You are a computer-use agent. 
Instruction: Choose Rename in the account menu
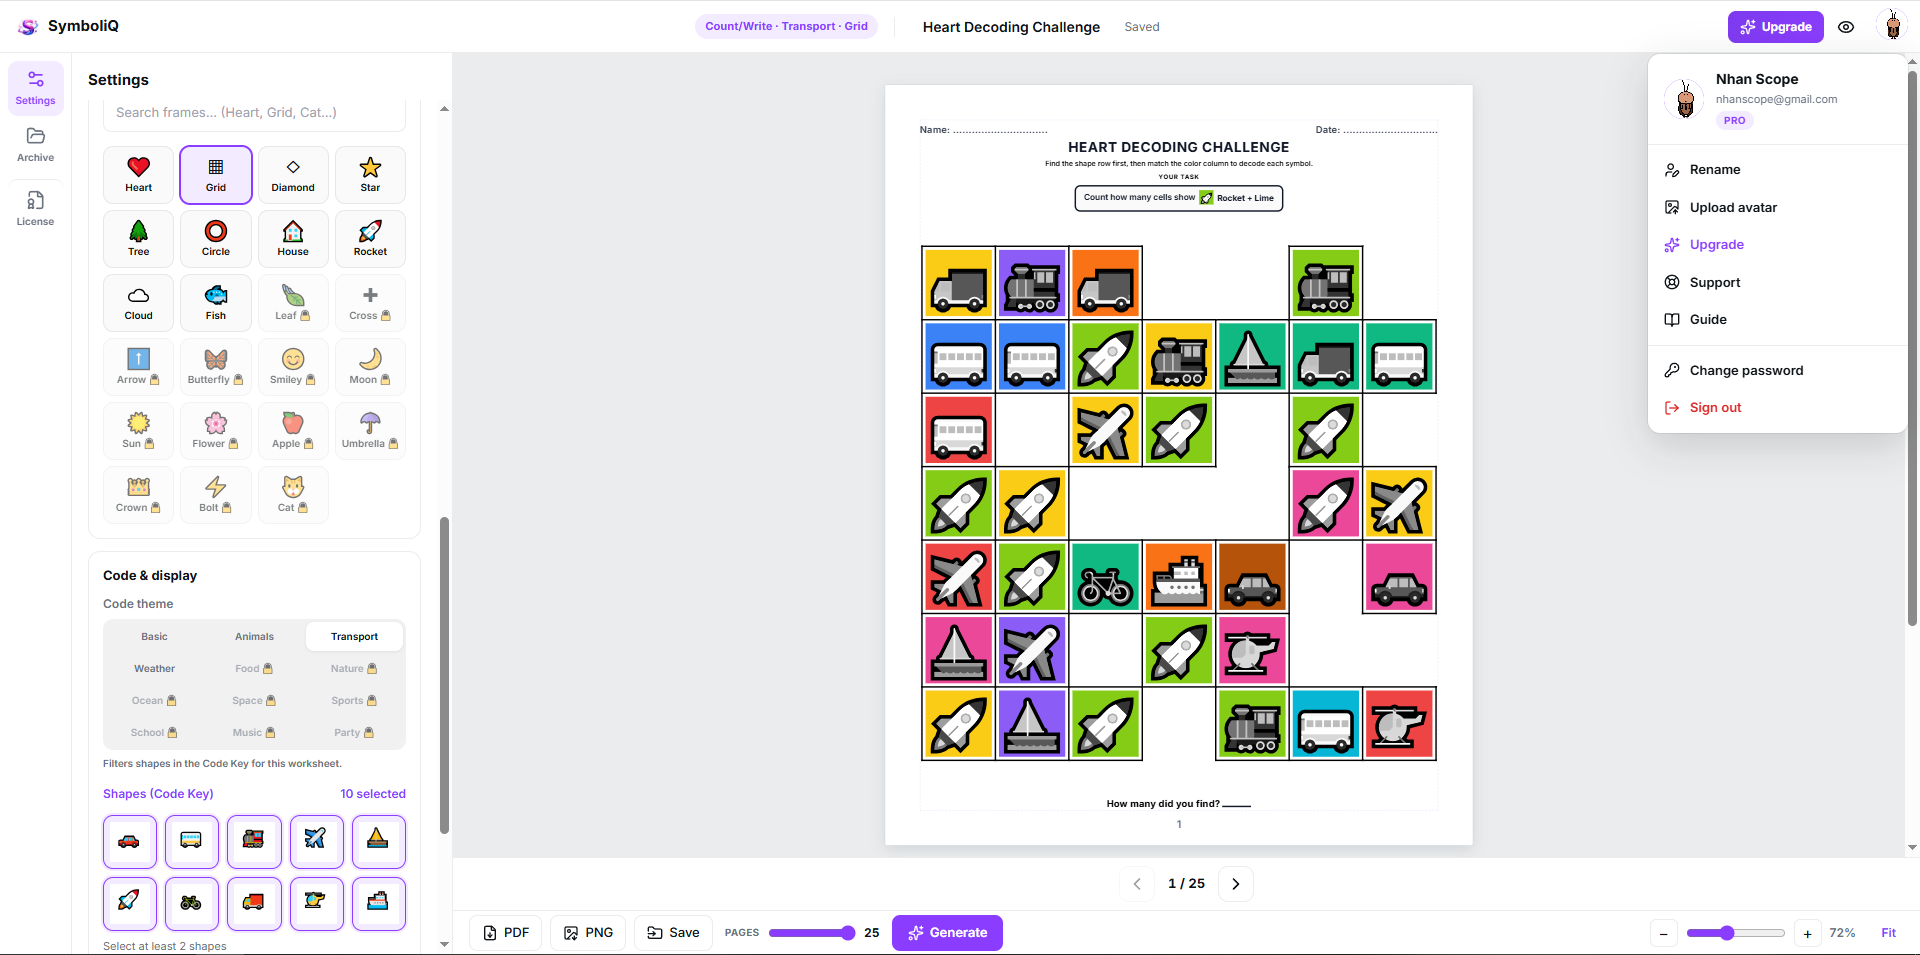click(x=1777, y=170)
